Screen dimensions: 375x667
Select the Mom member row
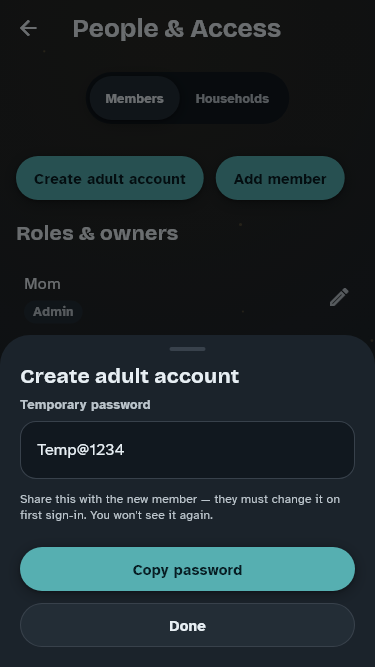tap(188, 298)
